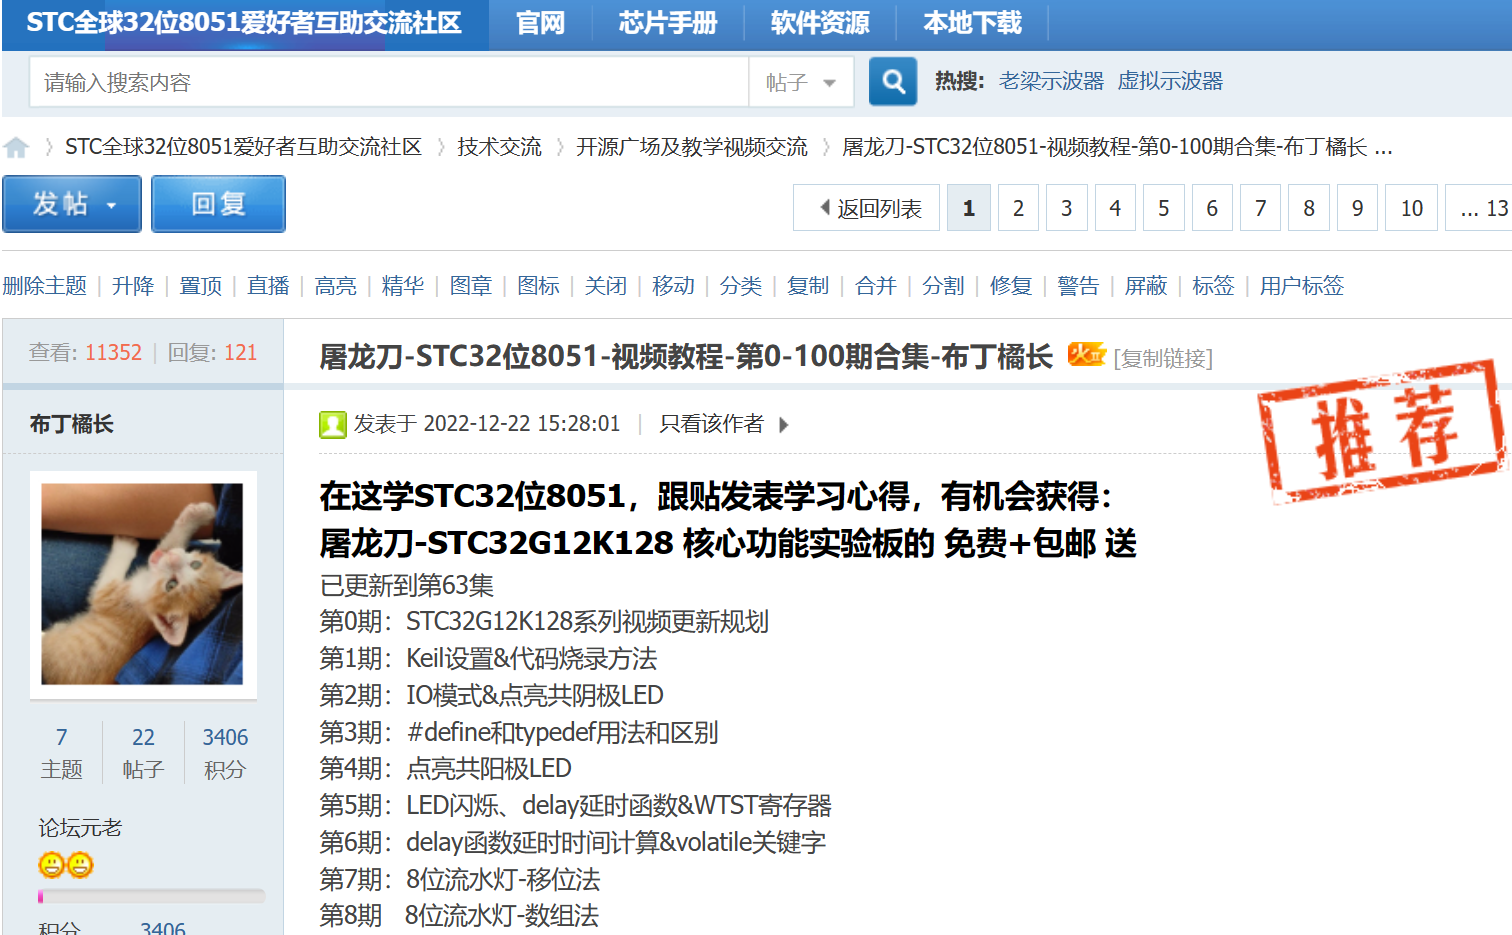Go to page 5
1512x935 pixels.
pyautogui.click(x=1164, y=208)
